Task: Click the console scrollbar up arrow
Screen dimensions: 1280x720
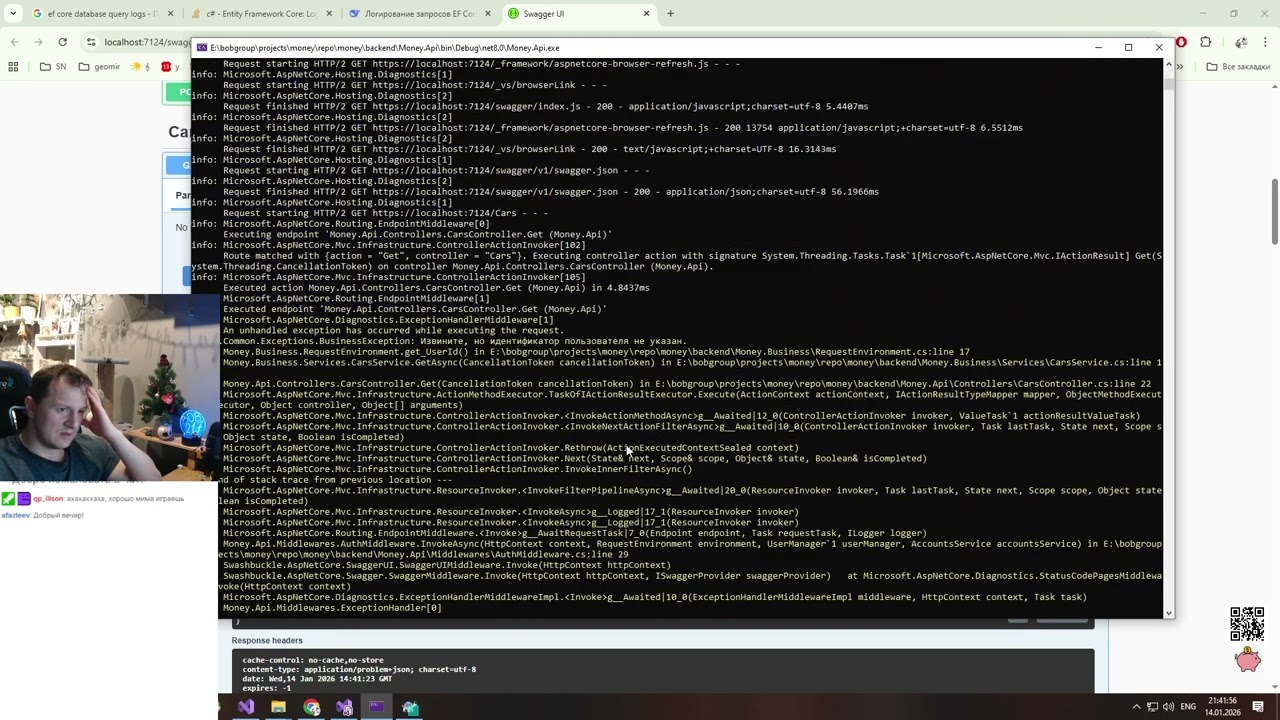Action: click(x=1168, y=63)
